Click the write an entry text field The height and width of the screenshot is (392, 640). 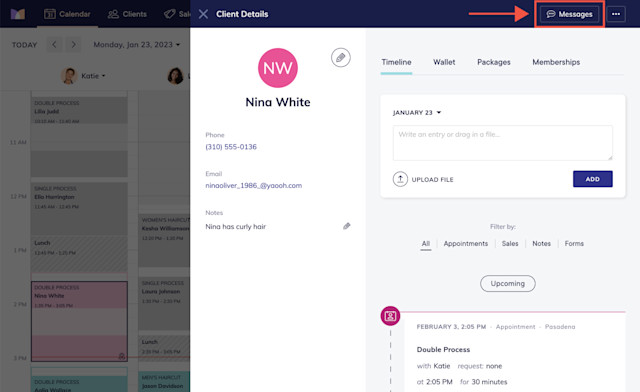(502, 143)
